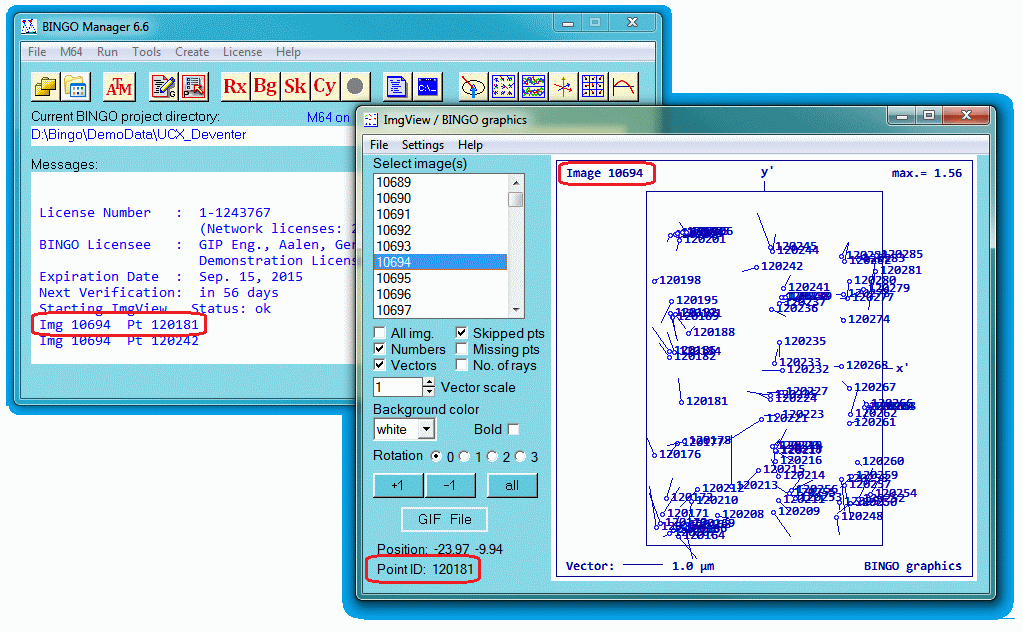Click the parameter list icon with P

(x=194, y=87)
